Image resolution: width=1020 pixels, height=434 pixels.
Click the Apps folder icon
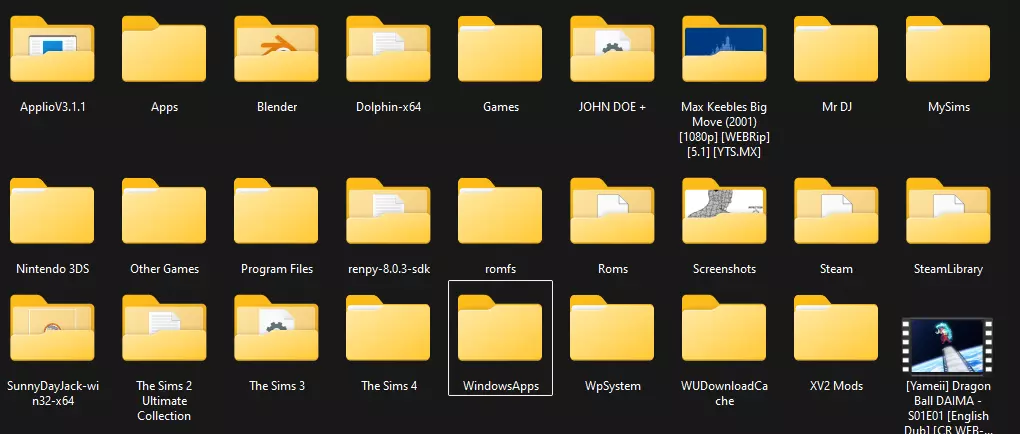(164, 49)
